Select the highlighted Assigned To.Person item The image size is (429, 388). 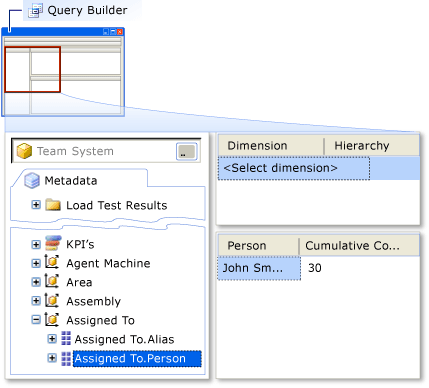[x=137, y=359]
